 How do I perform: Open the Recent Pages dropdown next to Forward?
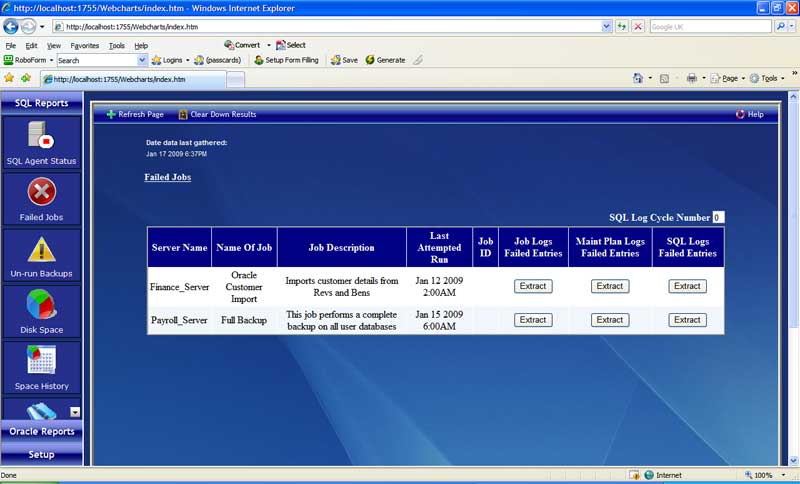(42, 27)
